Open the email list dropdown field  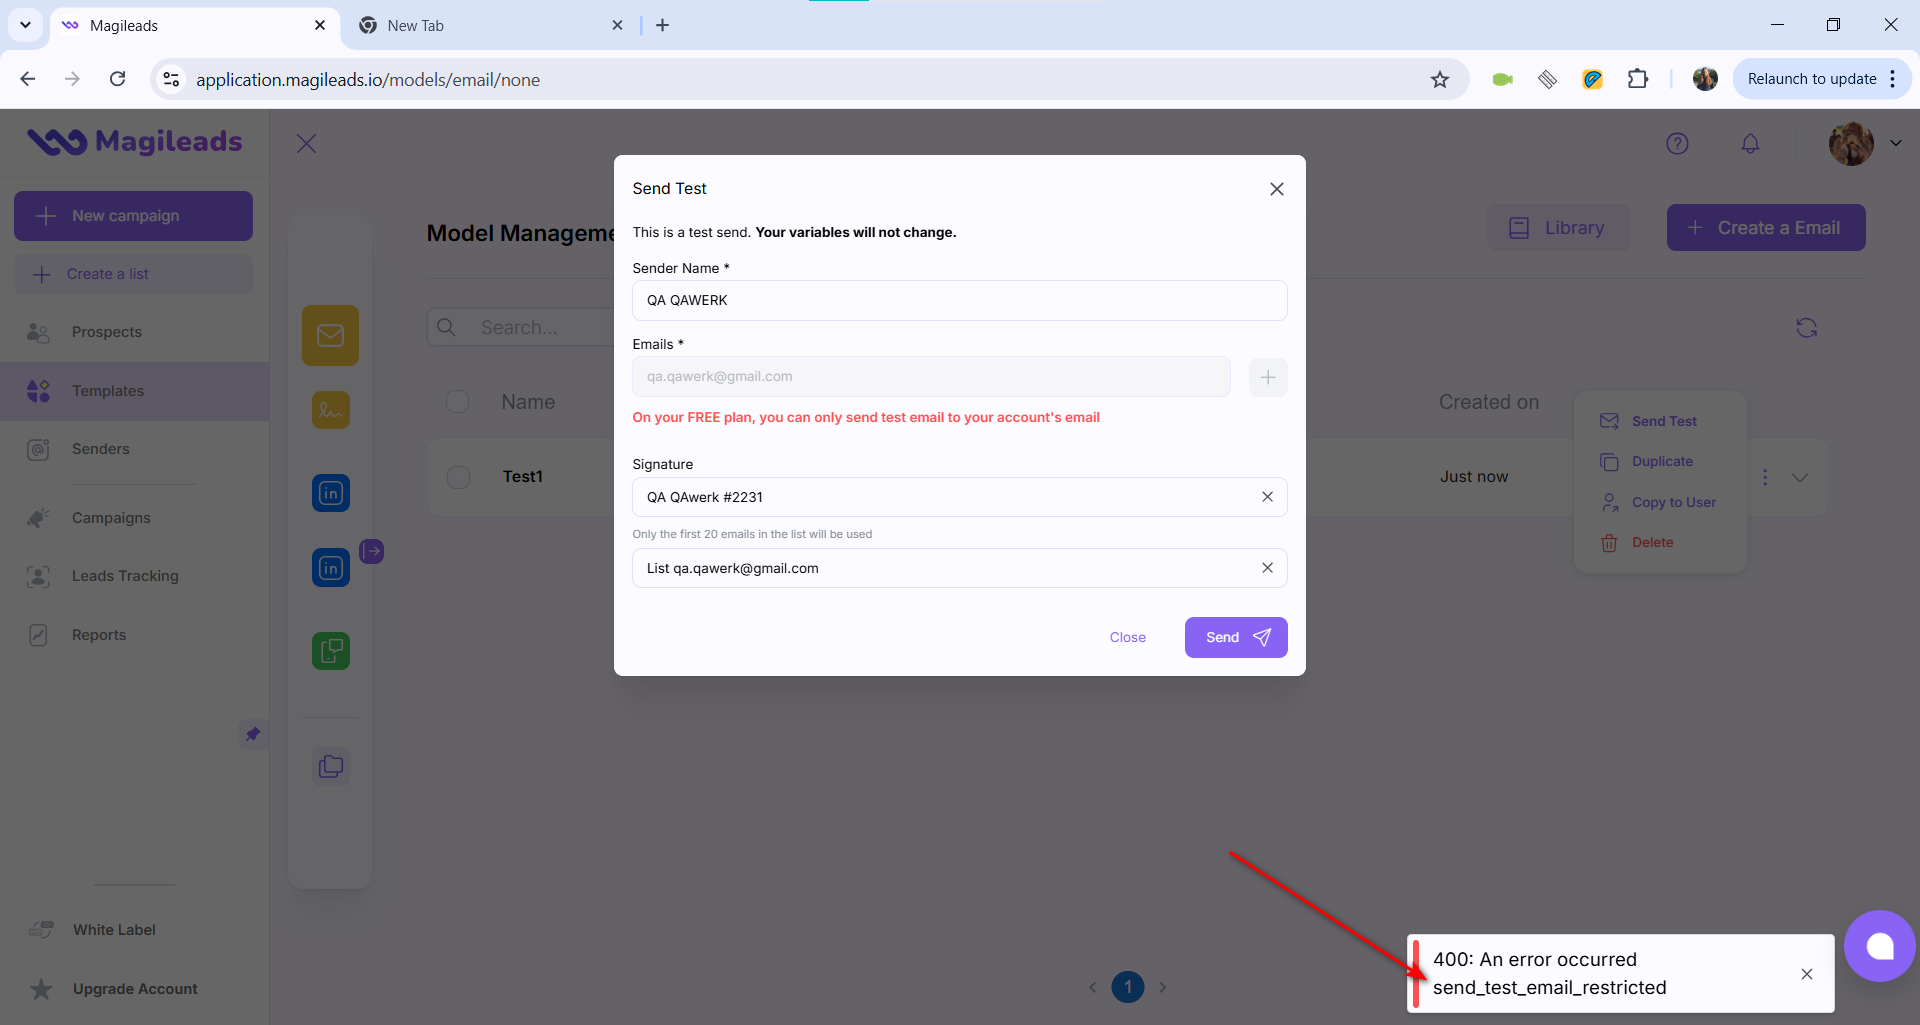tap(959, 568)
